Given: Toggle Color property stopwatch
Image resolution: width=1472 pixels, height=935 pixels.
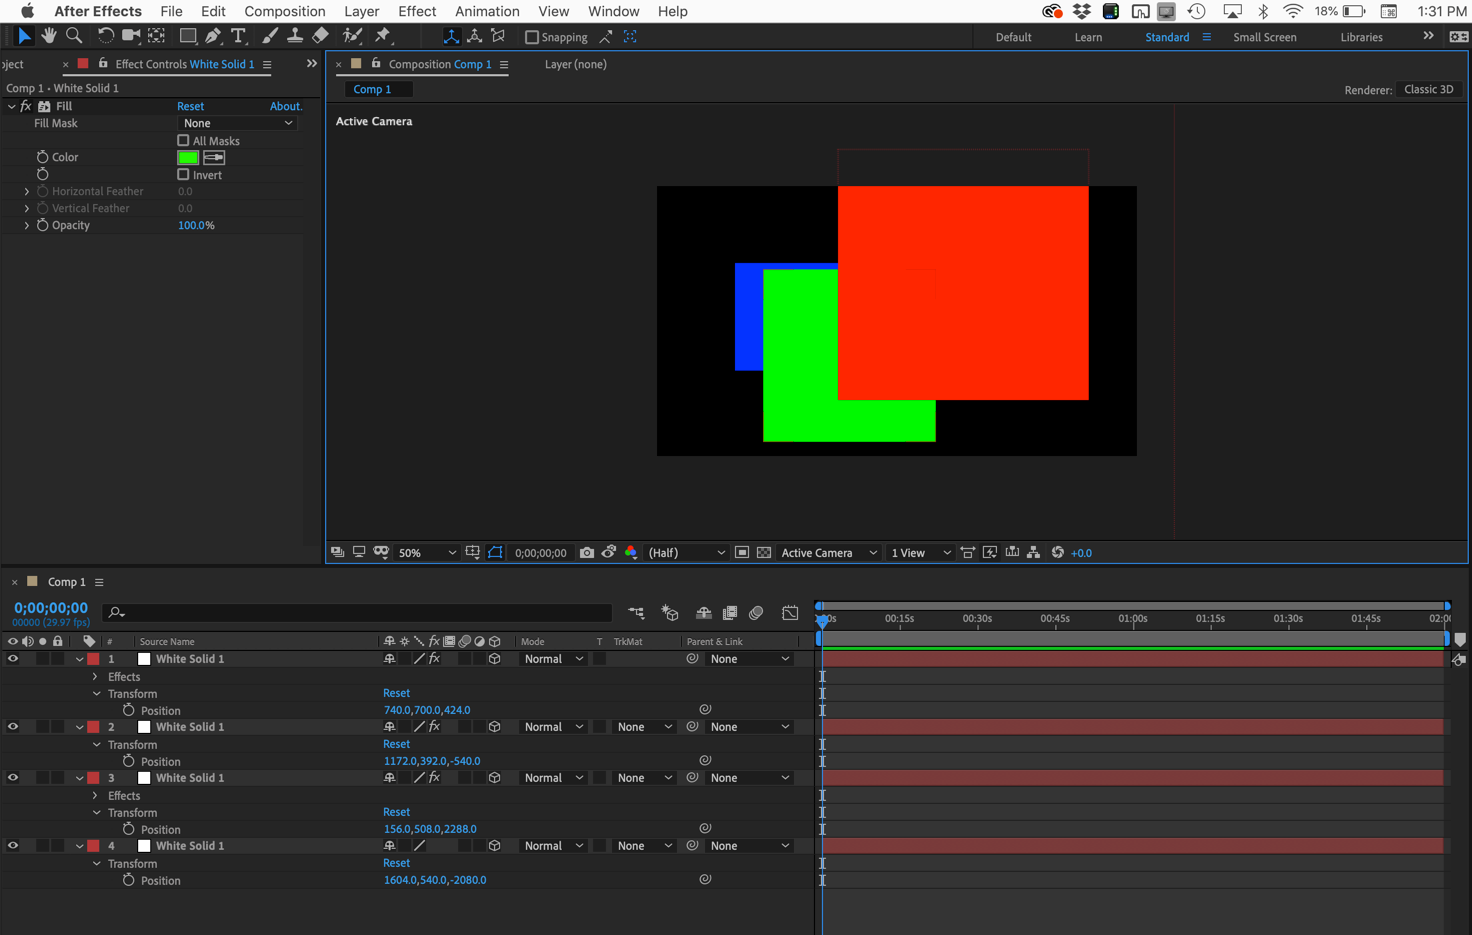Looking at the screenshot, I should (x=42, y=157).
